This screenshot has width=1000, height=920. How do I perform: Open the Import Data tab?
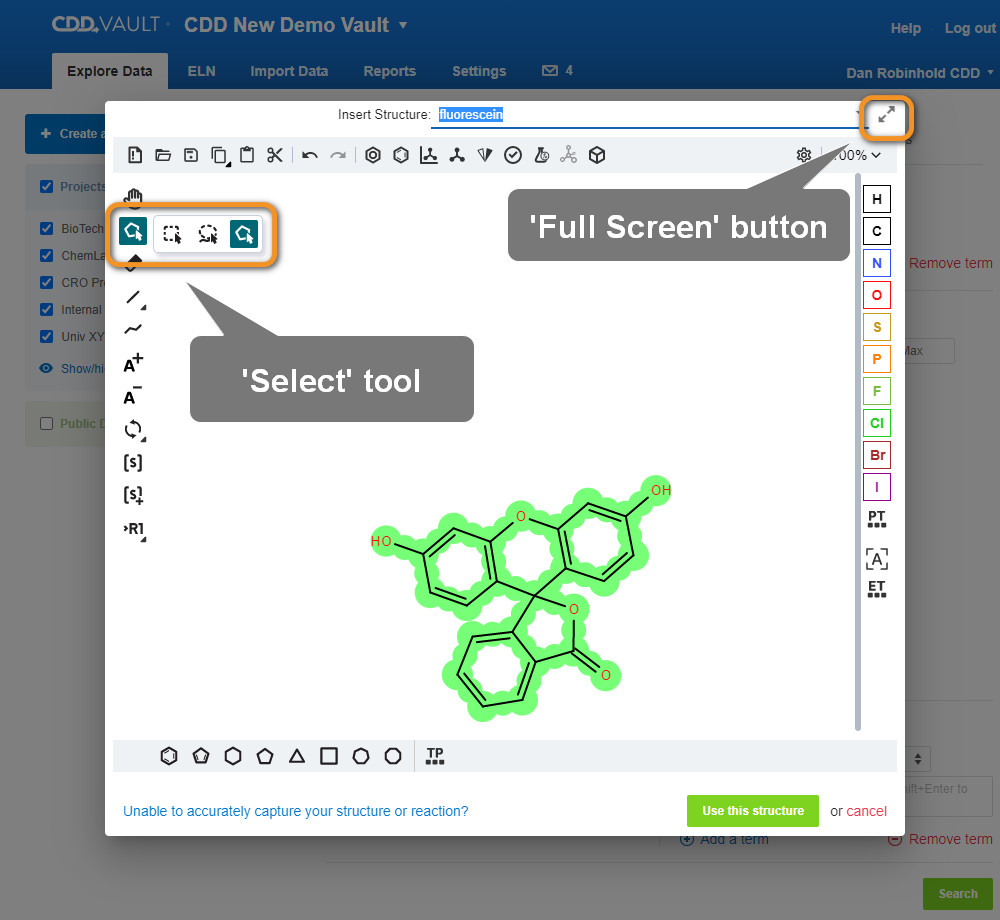pos(289,71)
